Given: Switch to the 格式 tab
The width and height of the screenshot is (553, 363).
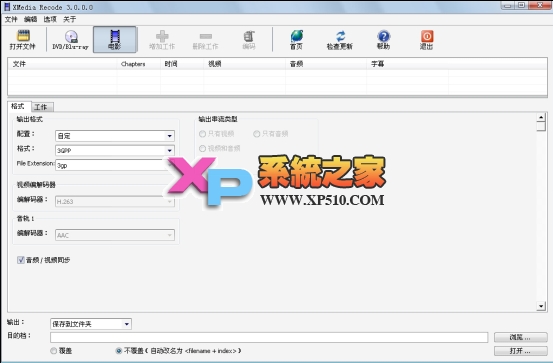Looking at the screenshot, I should [18, 106].
